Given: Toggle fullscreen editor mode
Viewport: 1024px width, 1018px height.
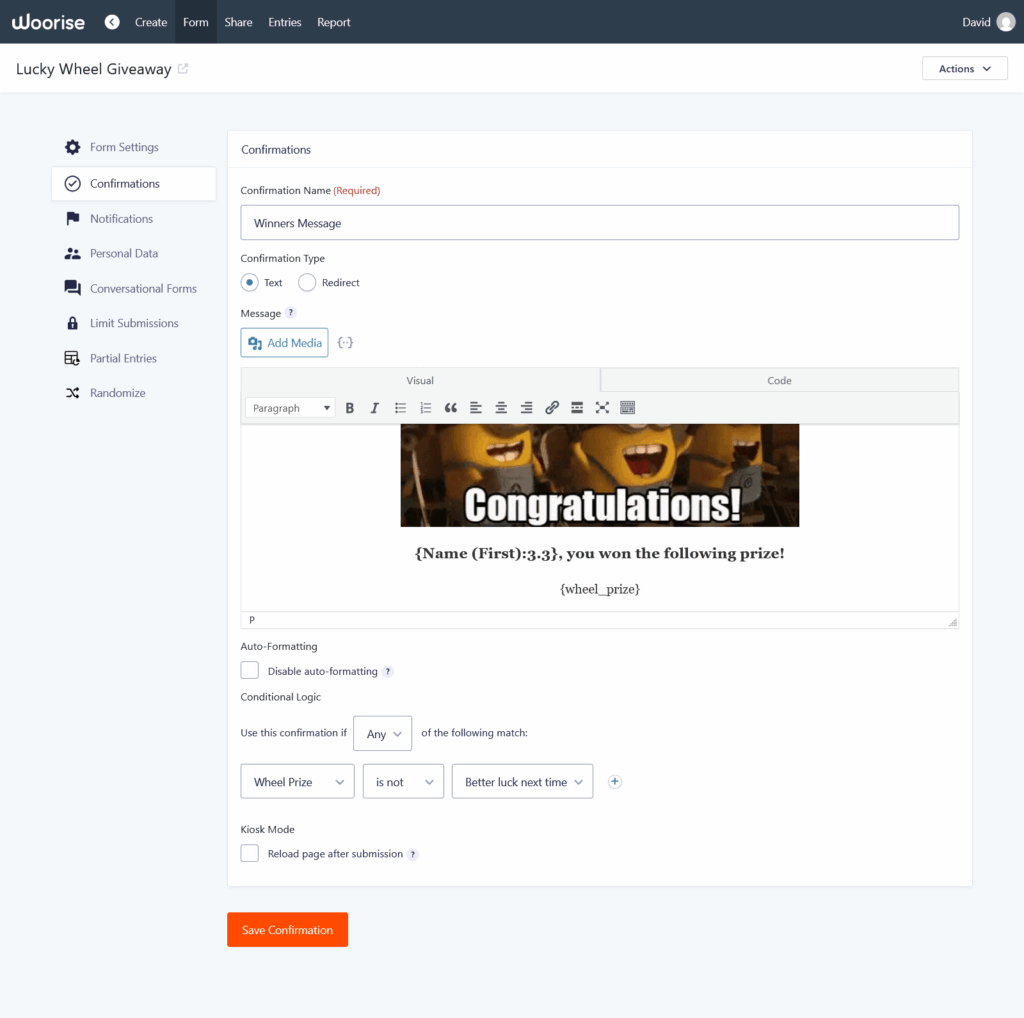Looking at the screenshot, I should [x=602, y=408].
